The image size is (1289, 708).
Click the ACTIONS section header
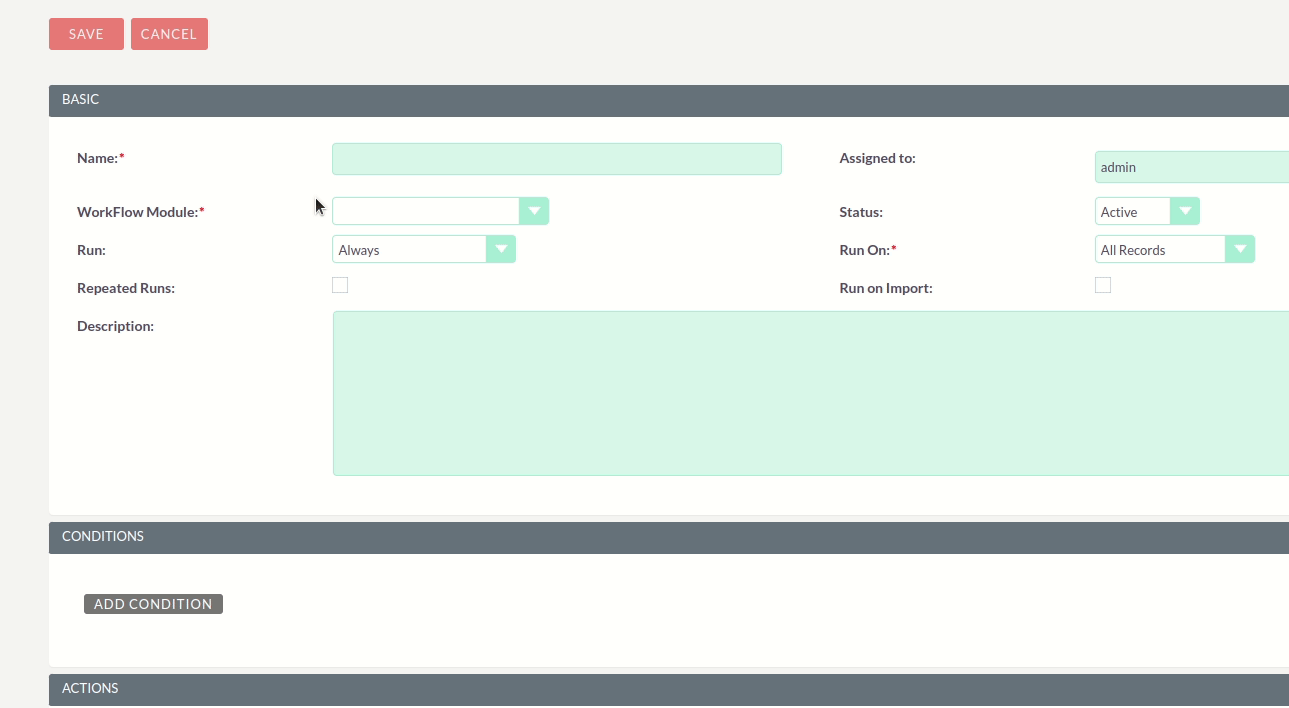90,688
